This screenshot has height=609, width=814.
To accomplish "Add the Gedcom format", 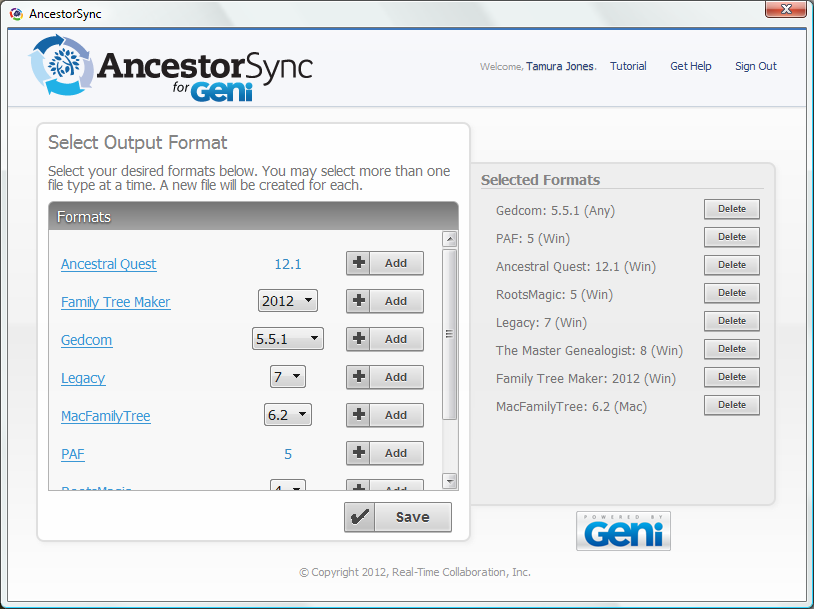I will pyautogui.click(x=385, y=339).
